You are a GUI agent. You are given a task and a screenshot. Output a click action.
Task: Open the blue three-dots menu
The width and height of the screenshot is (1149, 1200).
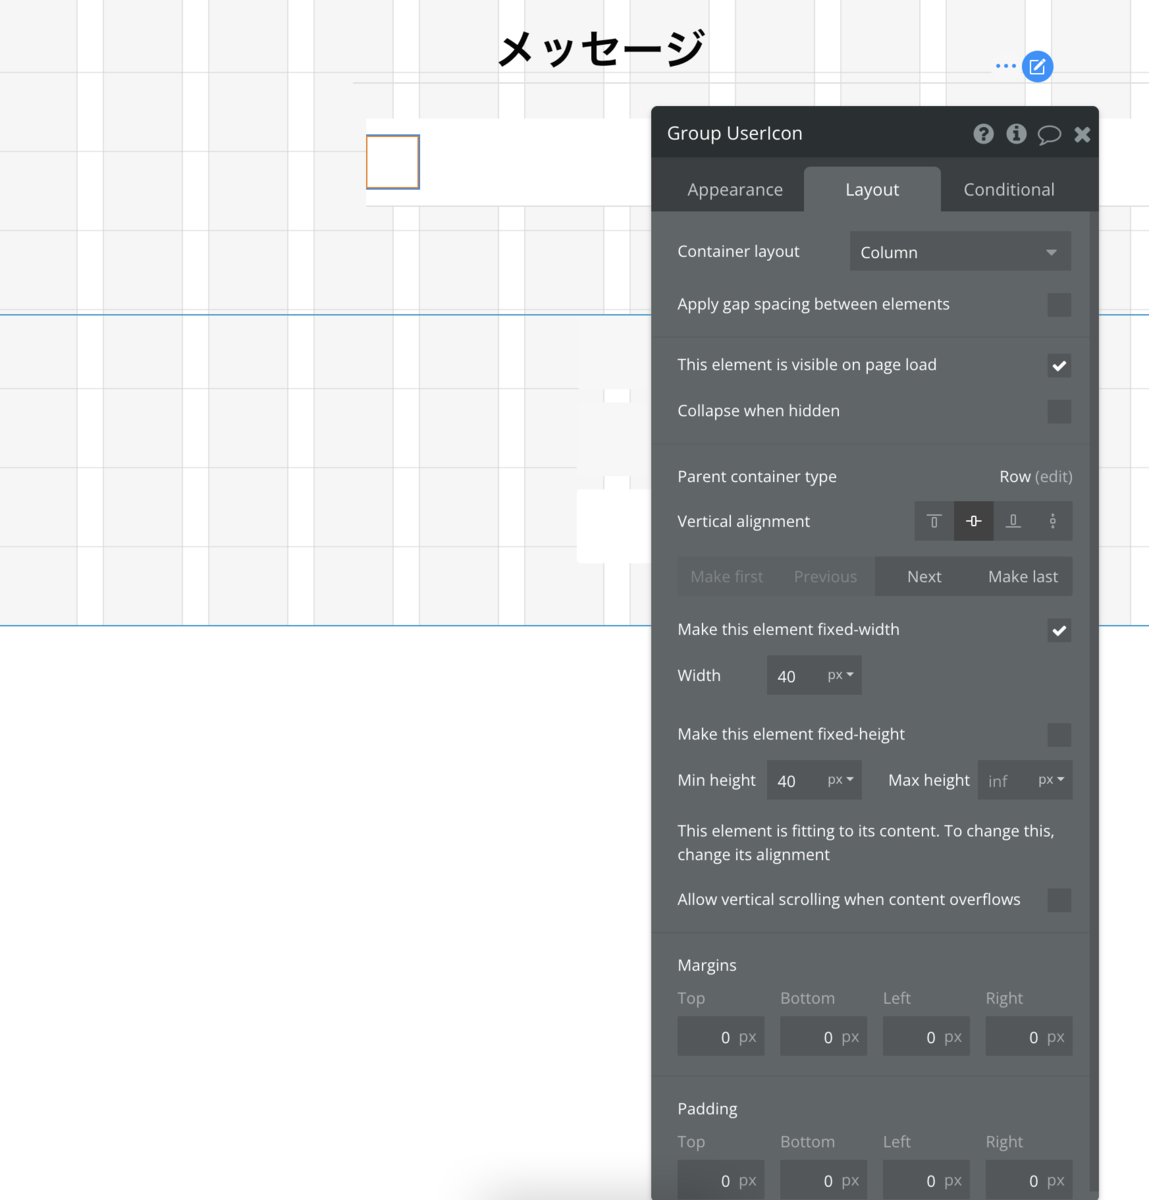click(x=1005, y=66)
